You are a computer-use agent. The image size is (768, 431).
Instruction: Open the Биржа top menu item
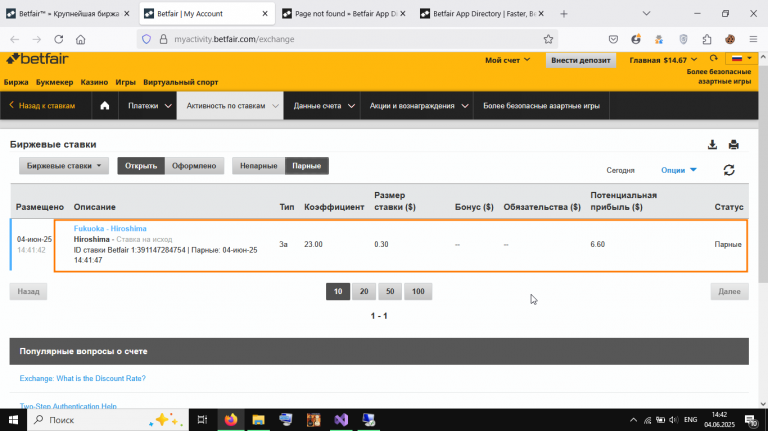coord(16,82)
